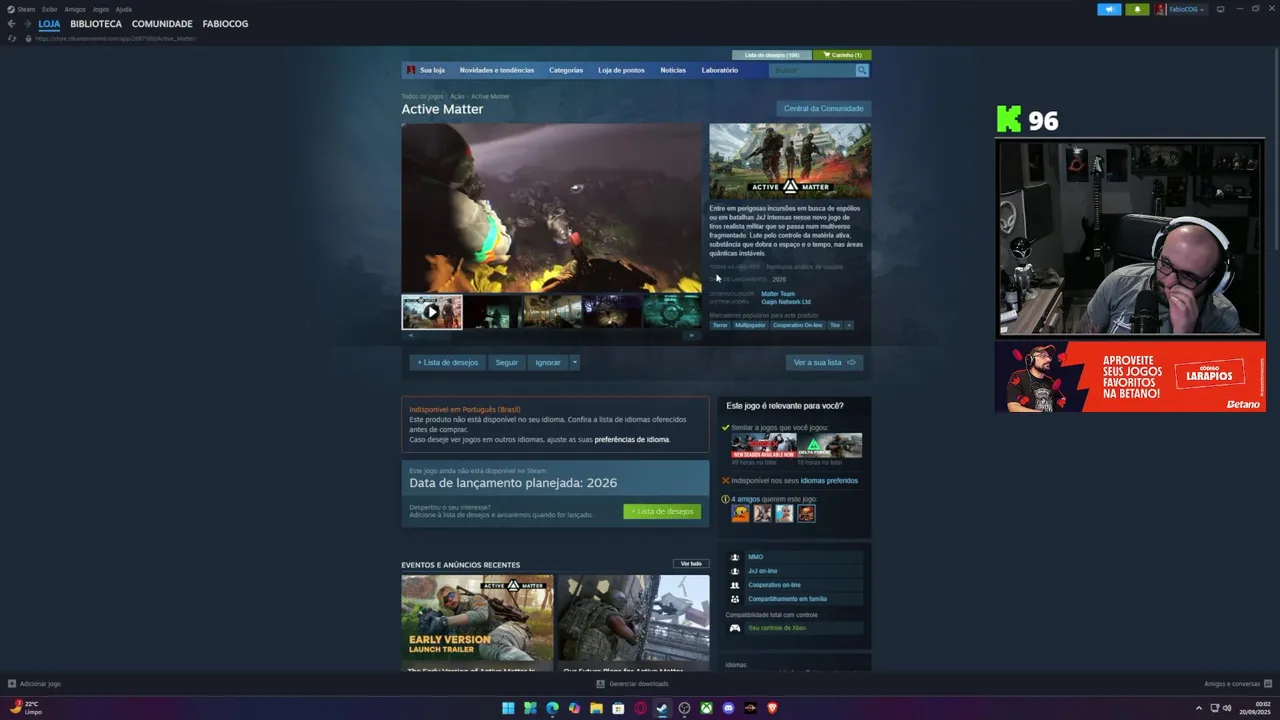Open Gerenciar downloads

click(x=632, y=684)
